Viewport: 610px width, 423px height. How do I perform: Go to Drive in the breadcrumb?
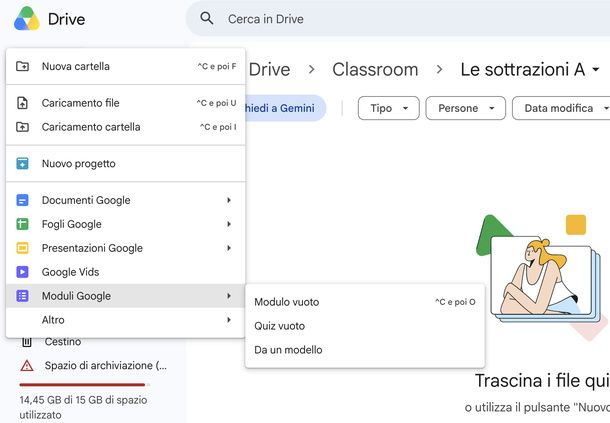pyautogui.click(x=269, y=70)
